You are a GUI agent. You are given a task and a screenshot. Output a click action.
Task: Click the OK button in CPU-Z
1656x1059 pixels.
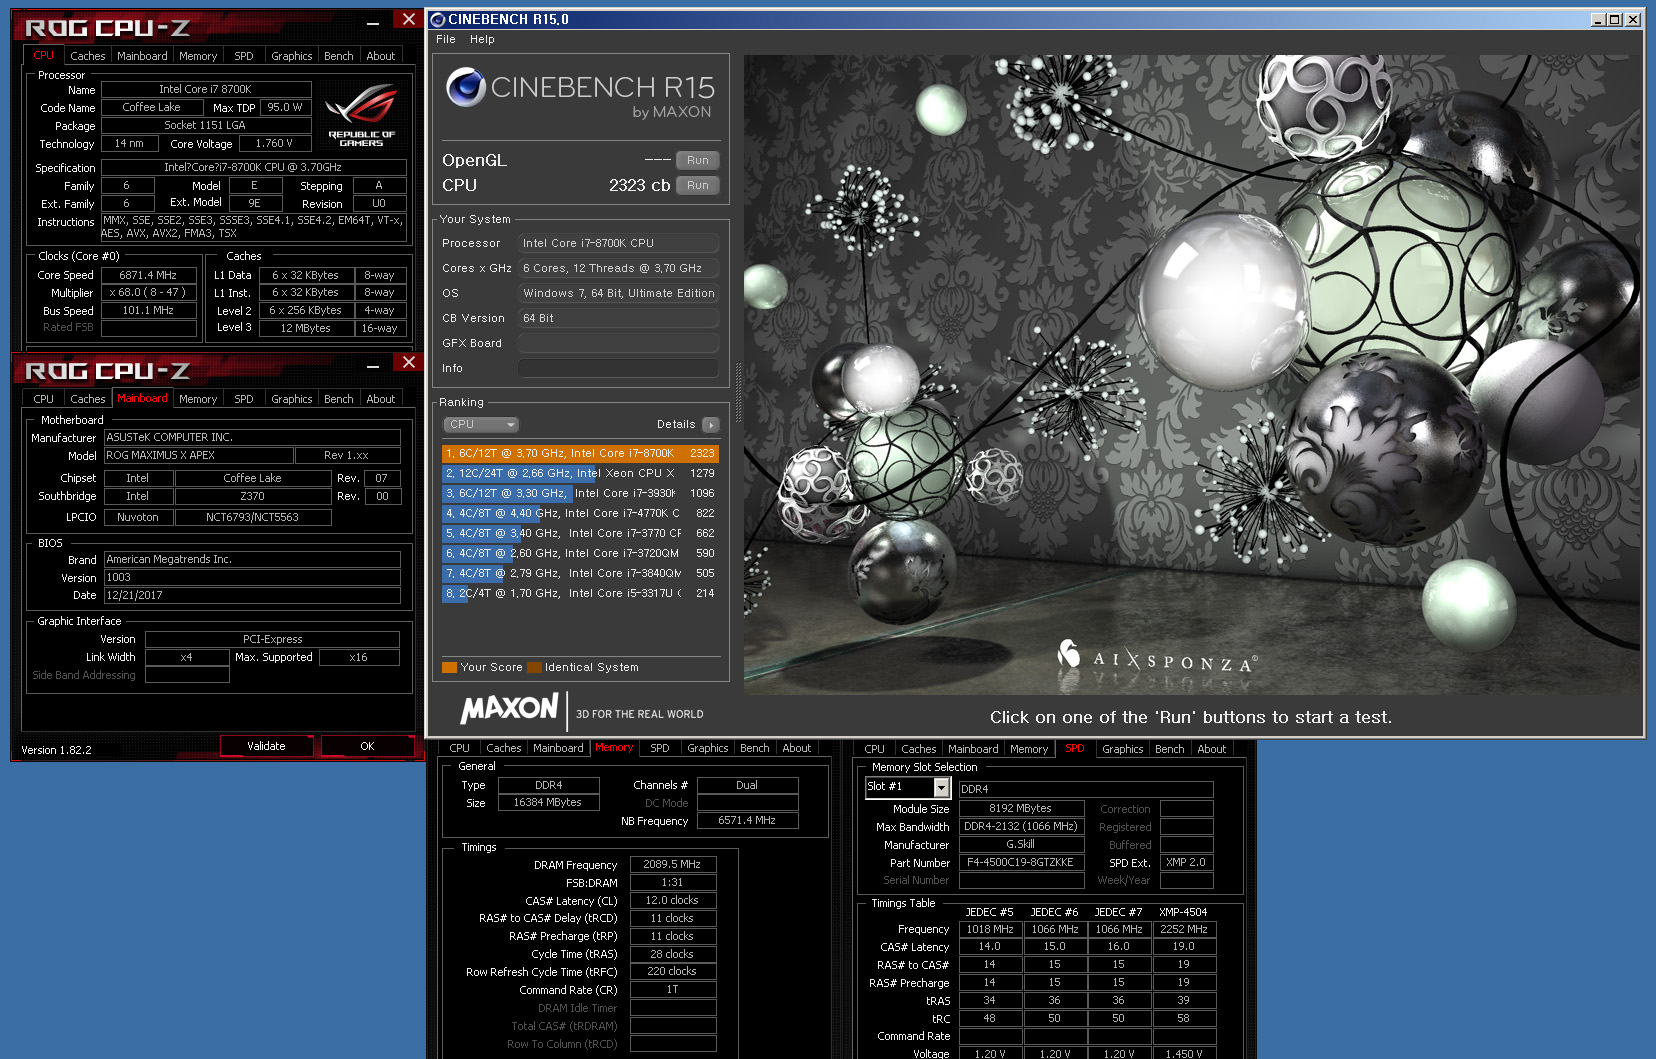(x=367, y=746)
